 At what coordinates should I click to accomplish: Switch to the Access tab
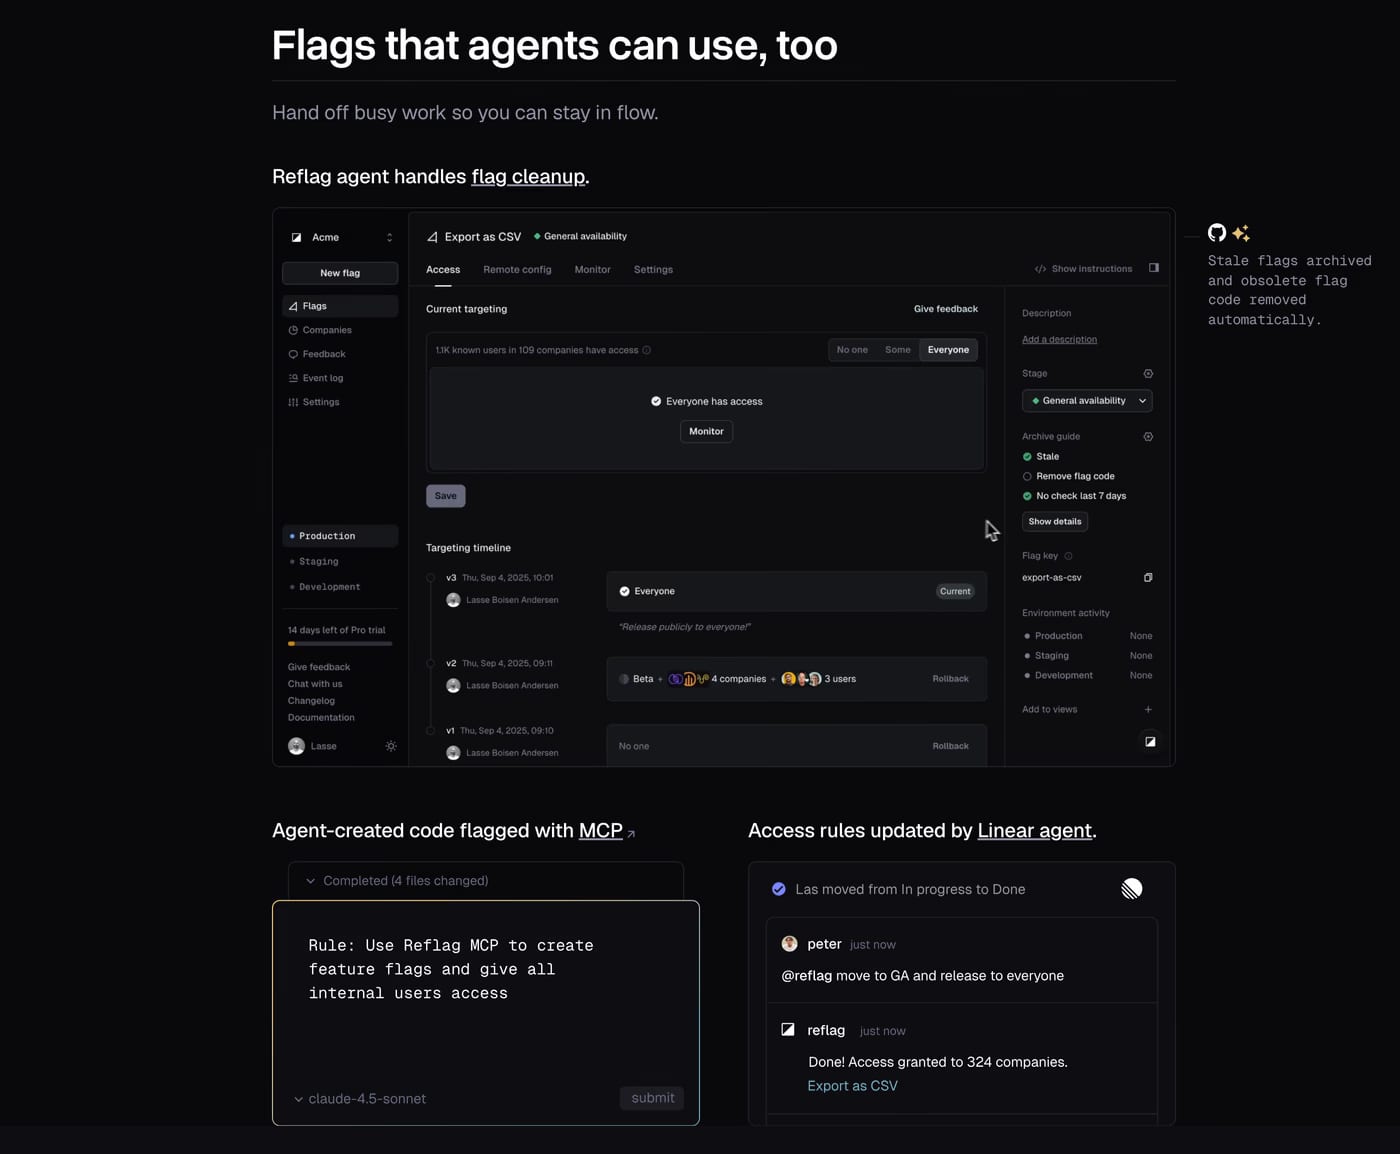[x=443, y=270]
